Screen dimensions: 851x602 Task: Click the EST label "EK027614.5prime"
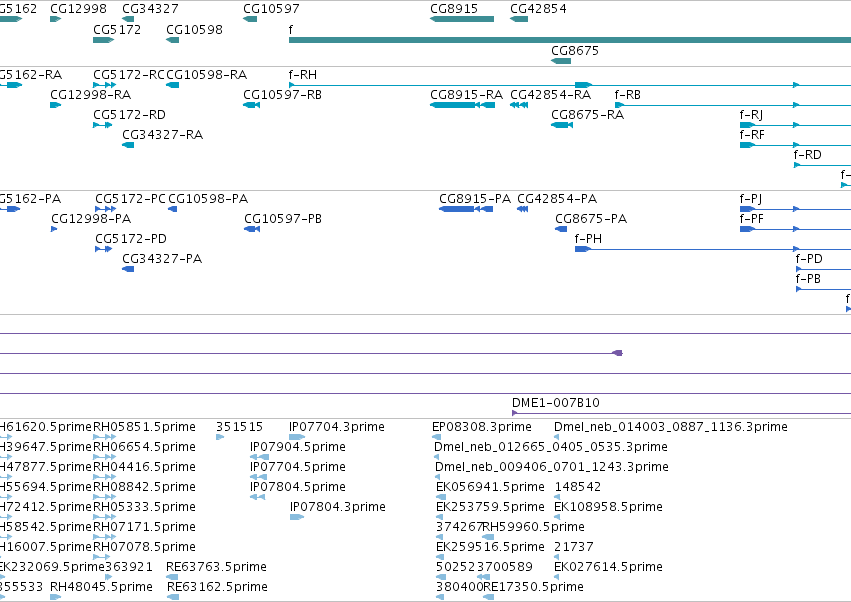tap(608, 567)
